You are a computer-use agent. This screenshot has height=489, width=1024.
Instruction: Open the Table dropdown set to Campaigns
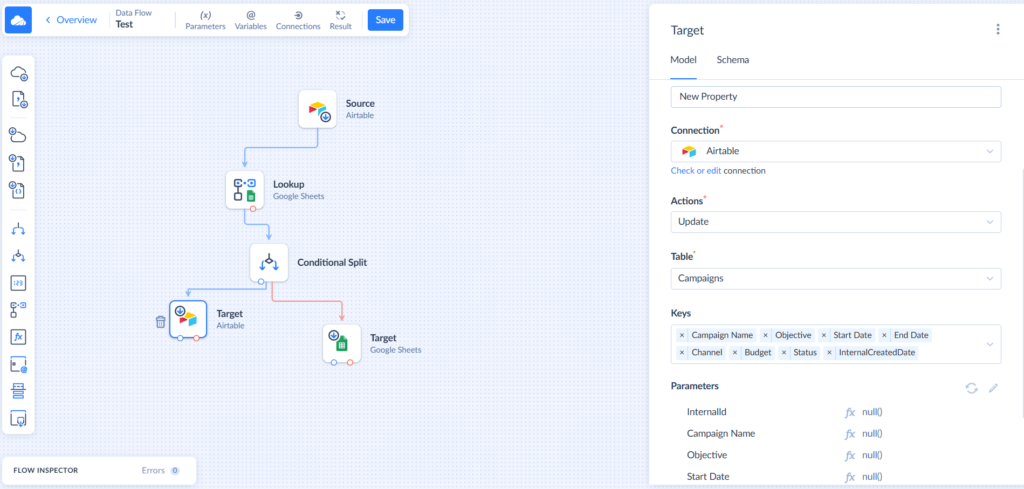[x=835, y=279]
